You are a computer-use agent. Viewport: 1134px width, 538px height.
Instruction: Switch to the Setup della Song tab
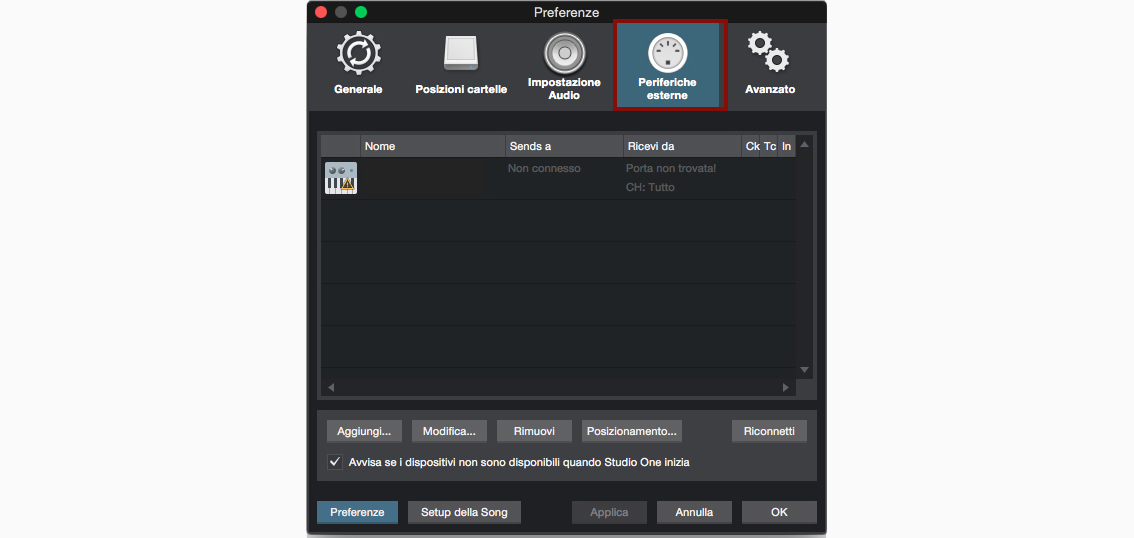pos(464,512)
